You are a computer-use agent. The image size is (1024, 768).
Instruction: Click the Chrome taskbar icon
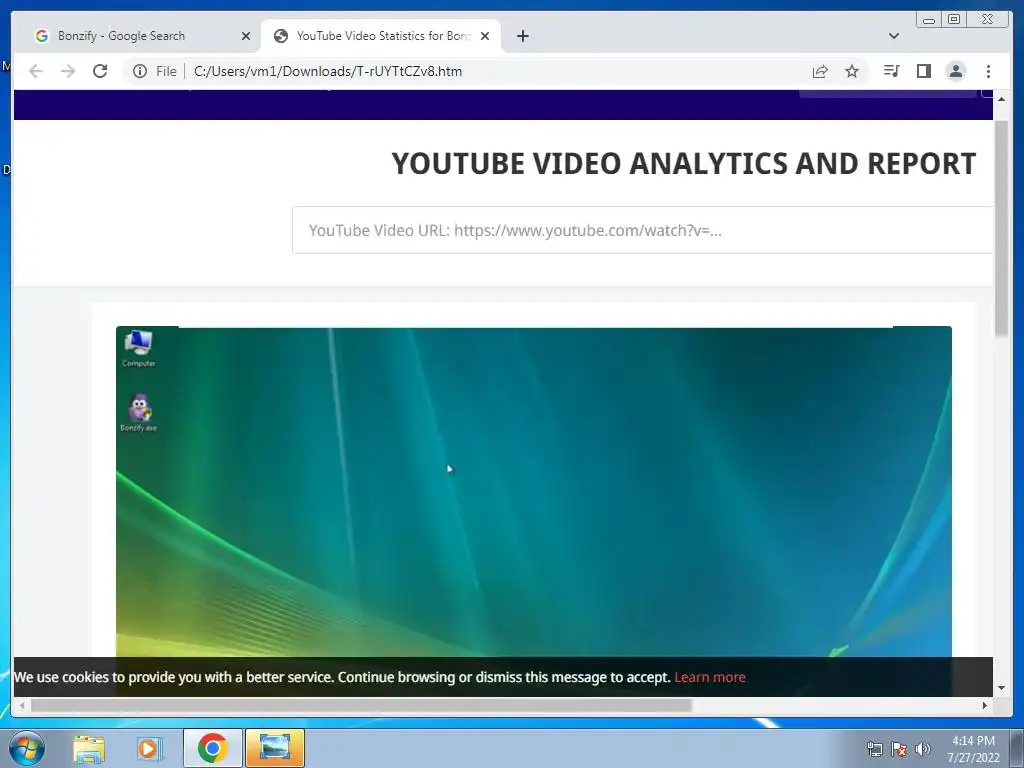point(212,748)
